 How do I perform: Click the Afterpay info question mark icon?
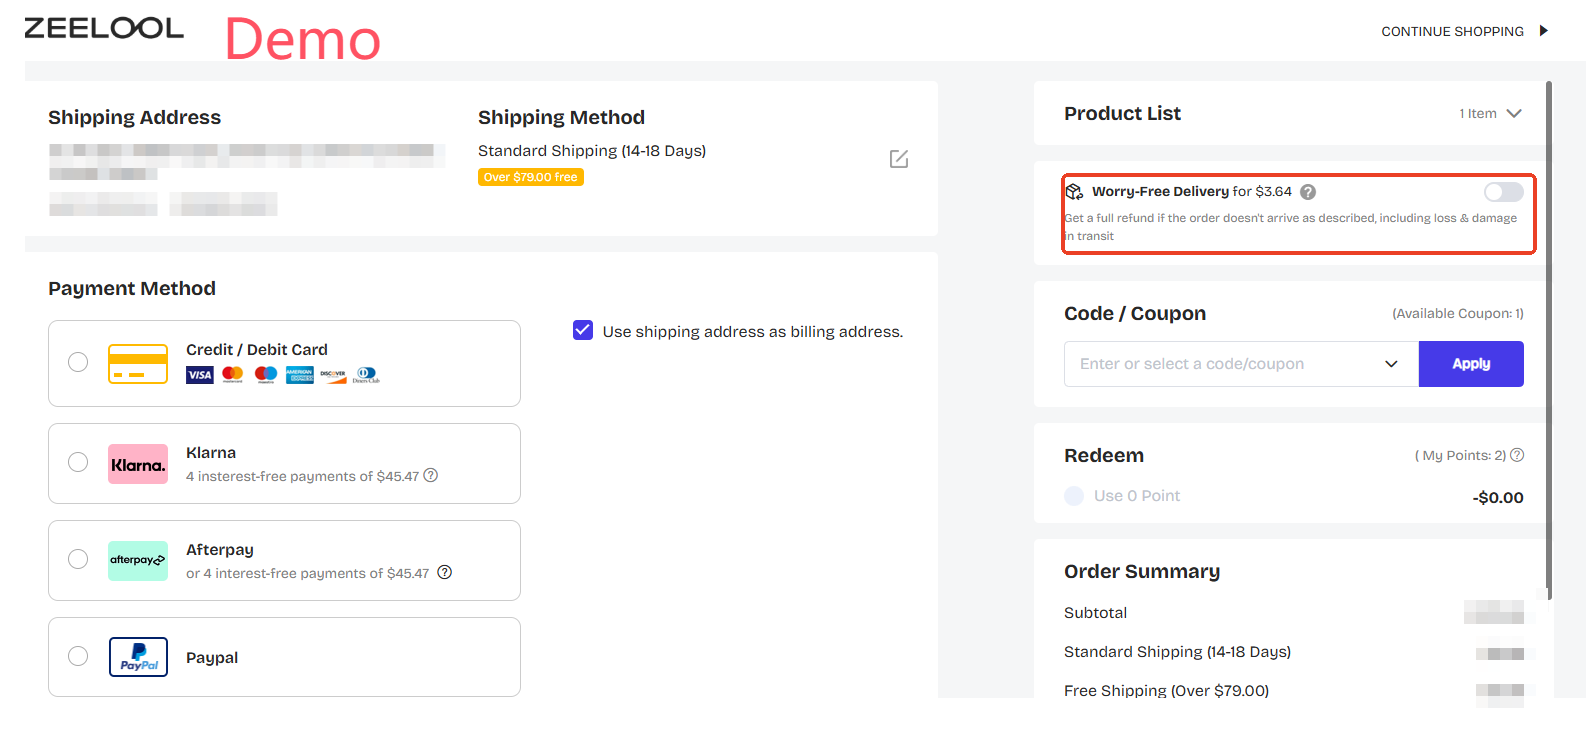point(445,572)
